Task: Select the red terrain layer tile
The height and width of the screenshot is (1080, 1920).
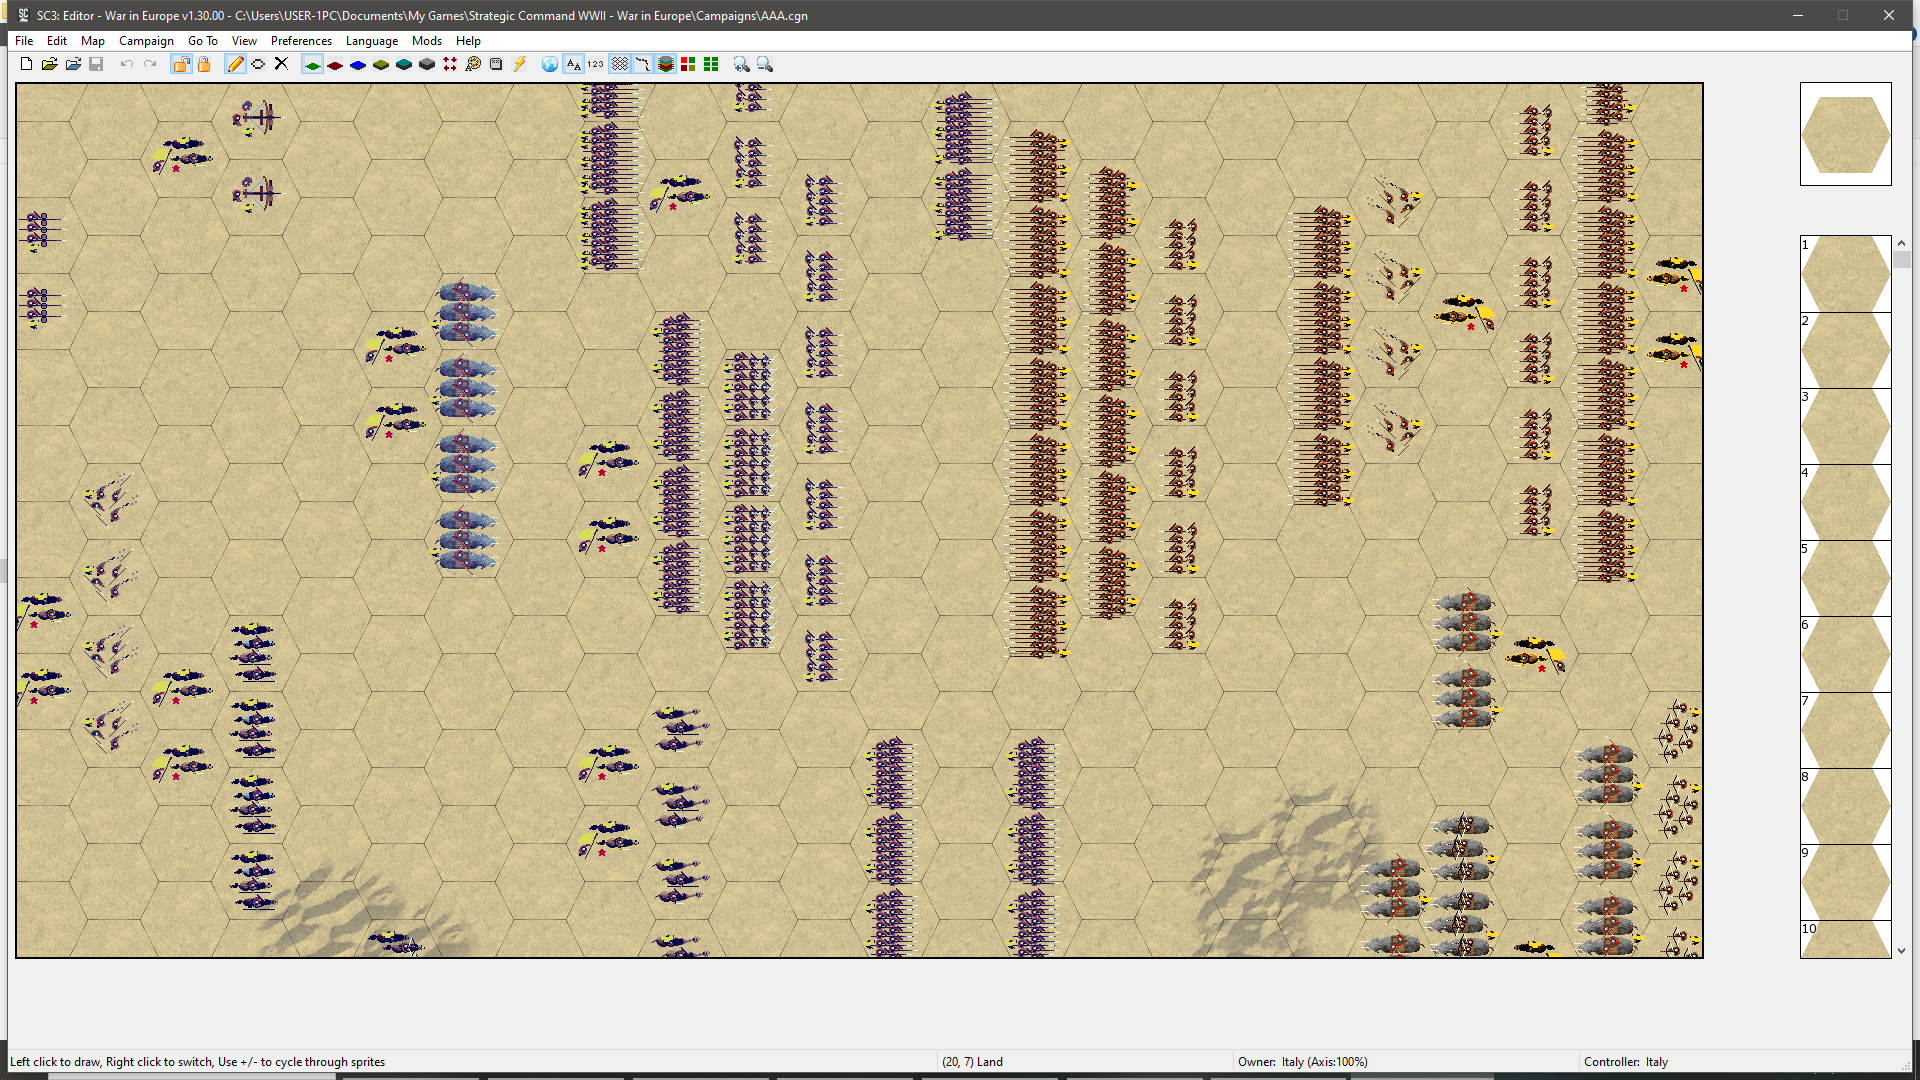Action: (x=335, y=64)
